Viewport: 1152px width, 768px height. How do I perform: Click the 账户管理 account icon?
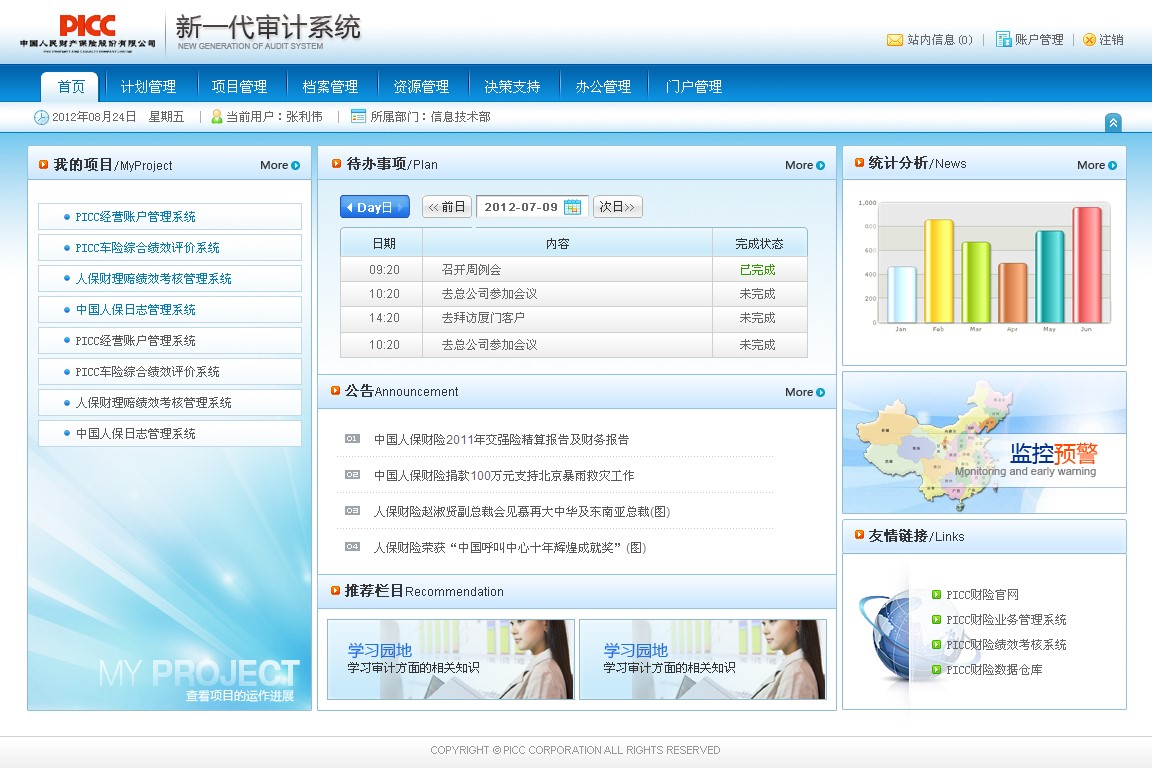coord(1003,39)
